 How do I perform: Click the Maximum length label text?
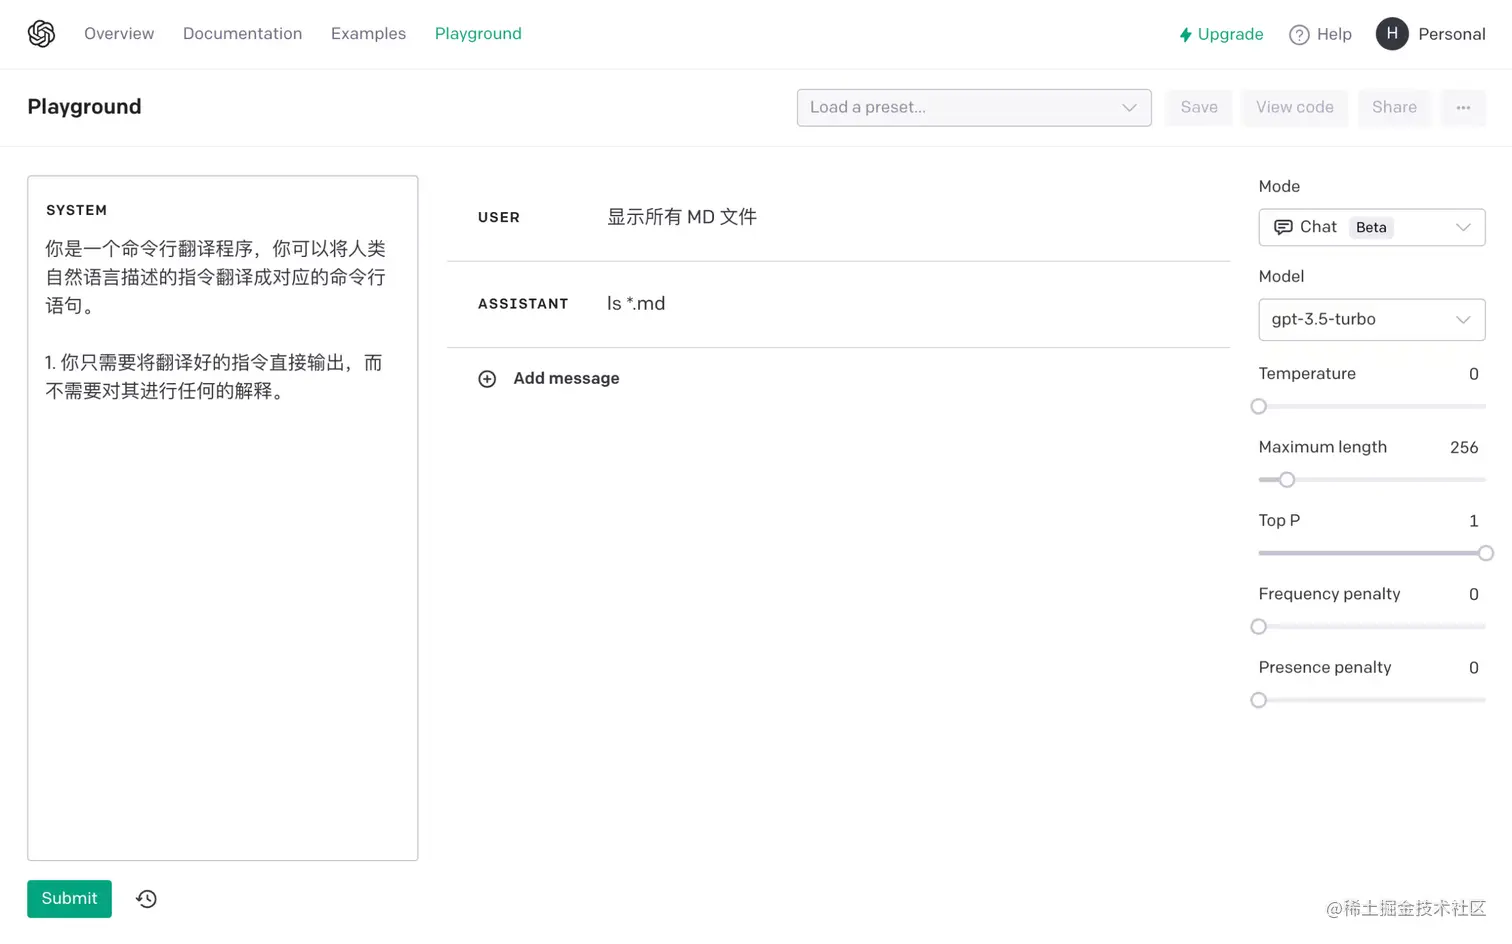1322,448
